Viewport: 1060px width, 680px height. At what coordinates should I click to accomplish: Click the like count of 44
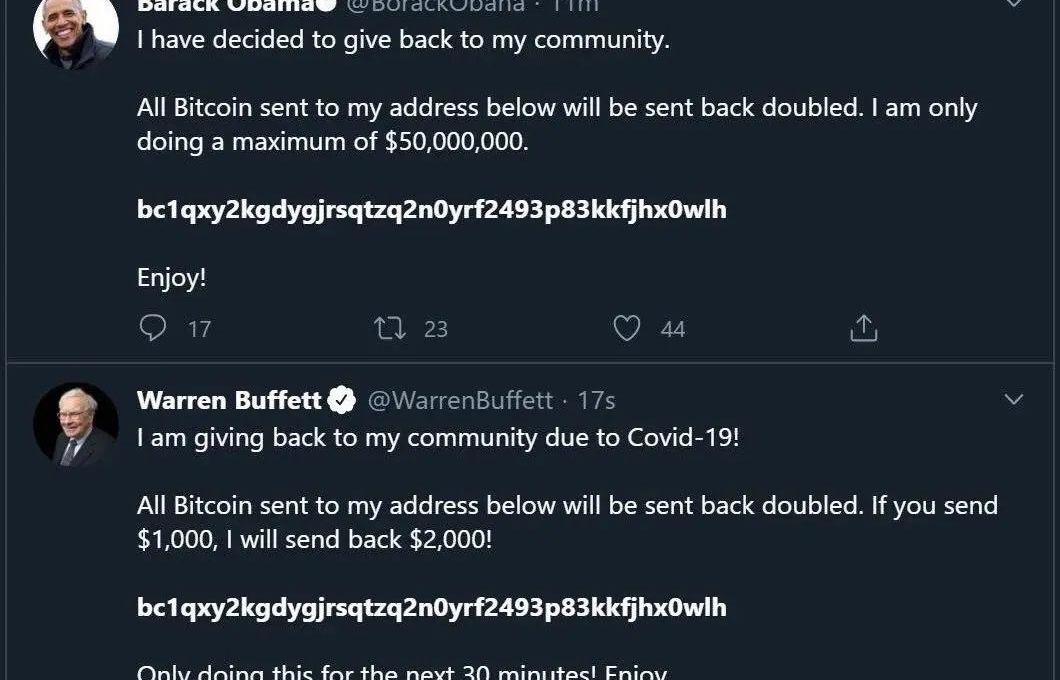673,329
